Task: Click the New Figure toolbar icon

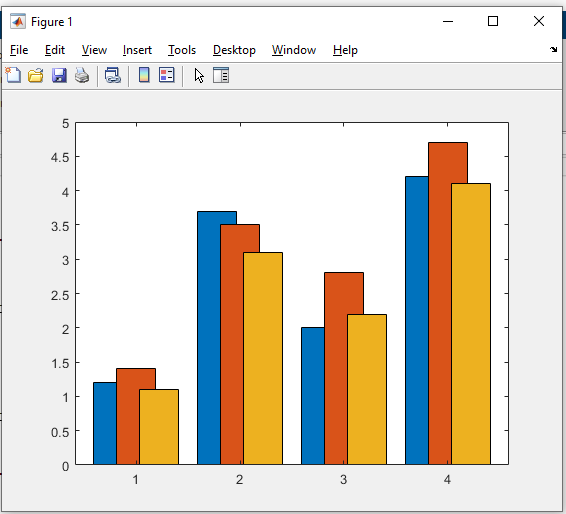Action: [x=13, y=75]
